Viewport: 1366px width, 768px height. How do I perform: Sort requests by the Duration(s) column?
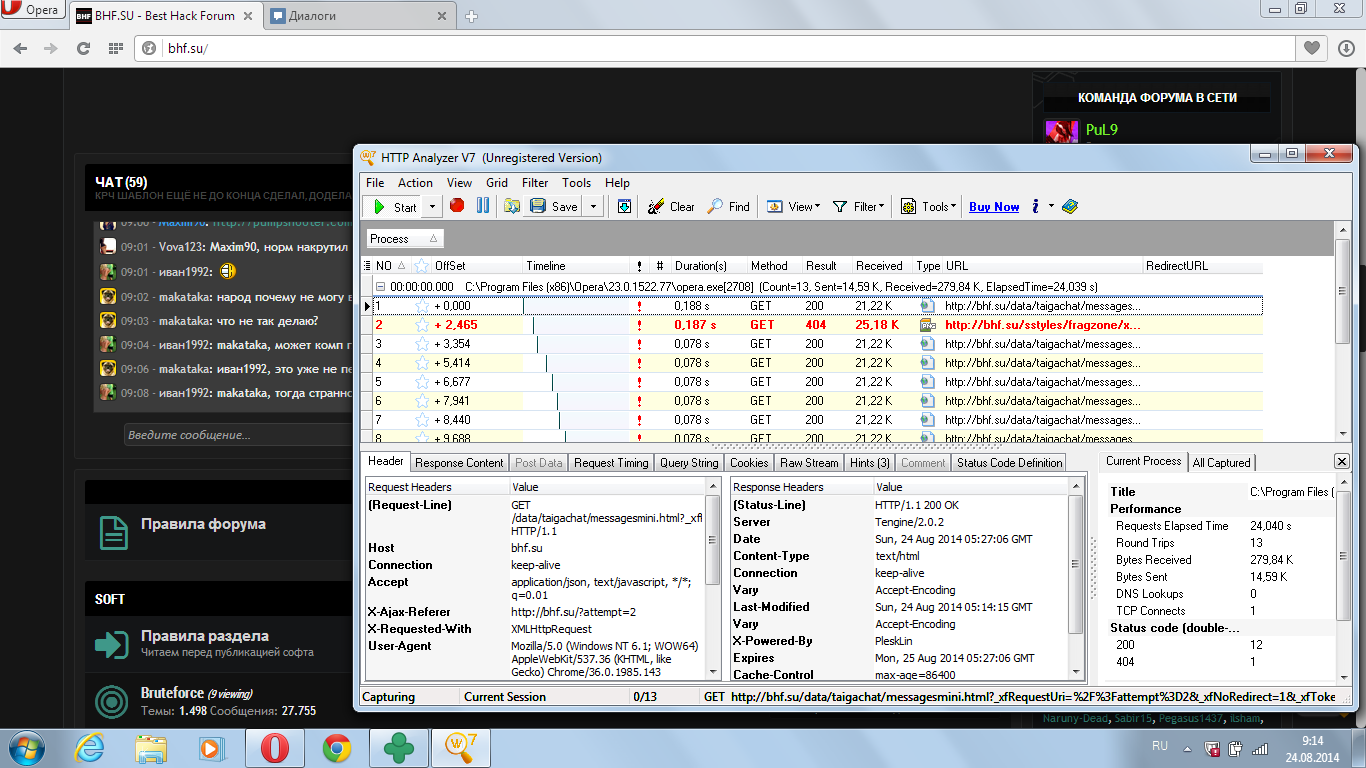click(708, 266)
